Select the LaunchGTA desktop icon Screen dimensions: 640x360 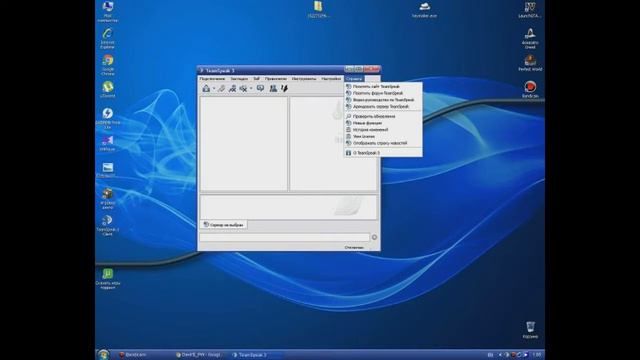point(530,10)
